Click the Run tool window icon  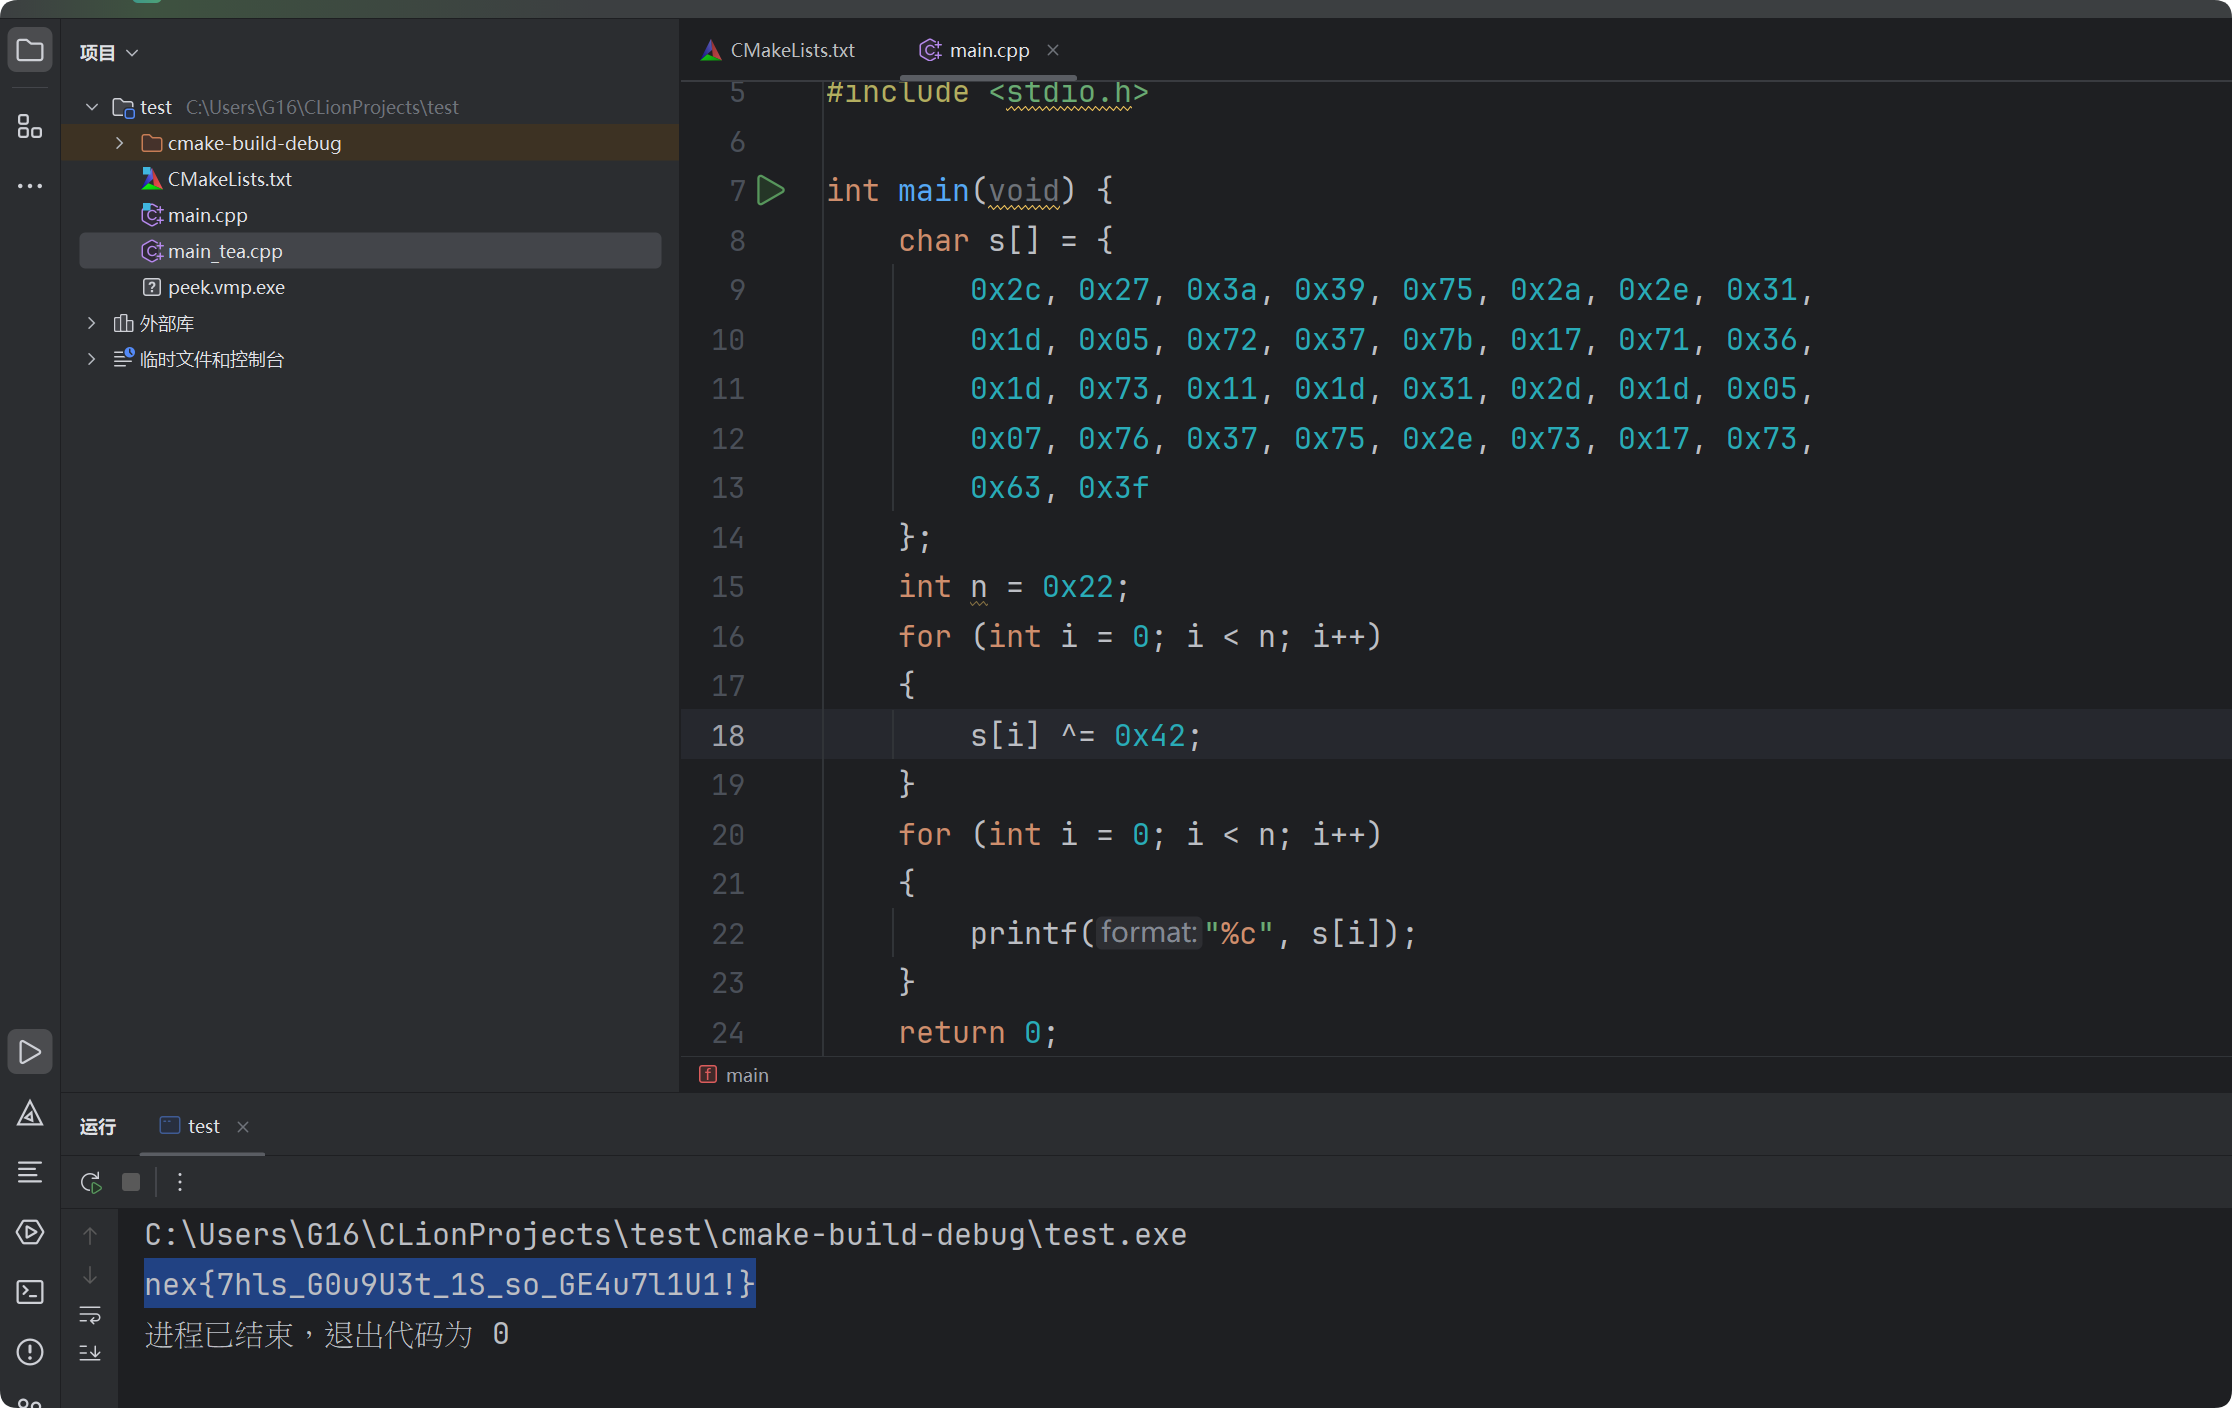[30, 1052]
